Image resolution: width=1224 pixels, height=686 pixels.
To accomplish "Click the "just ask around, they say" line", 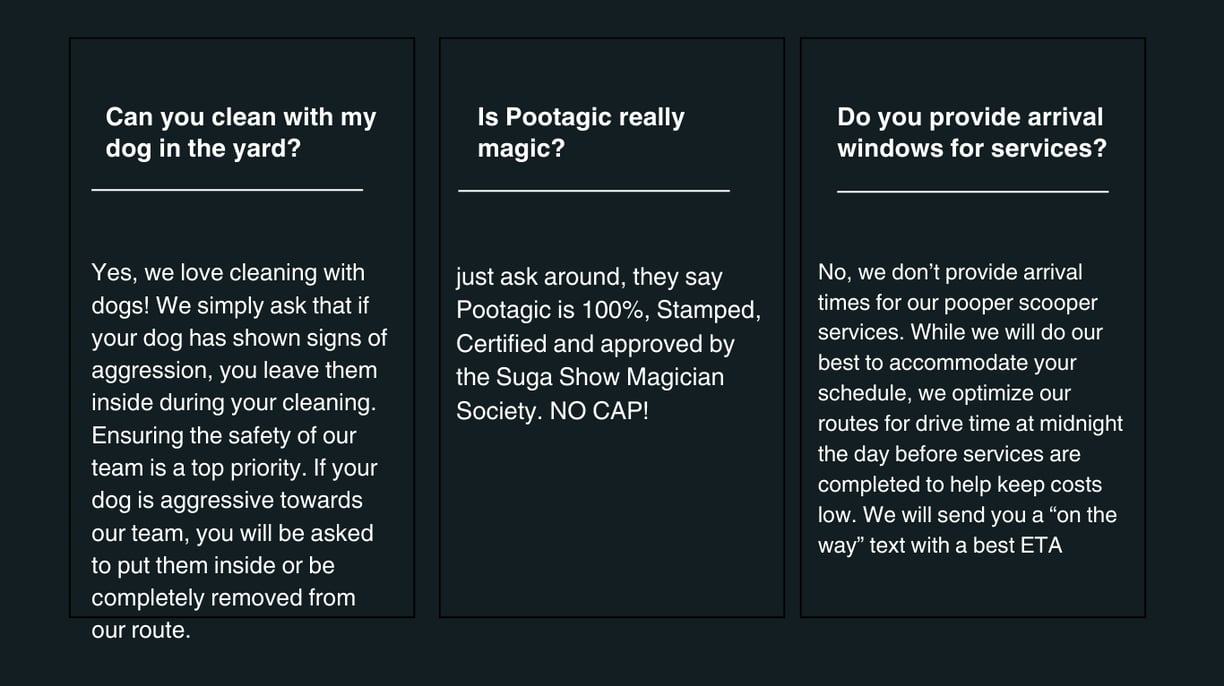I will 589,277.
